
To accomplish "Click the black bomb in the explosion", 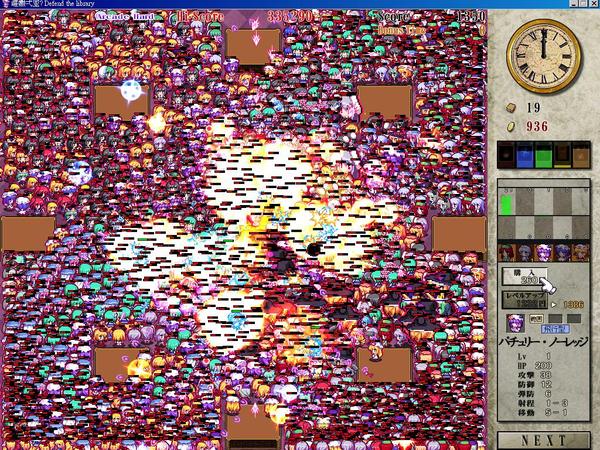I will click(314, 250).
